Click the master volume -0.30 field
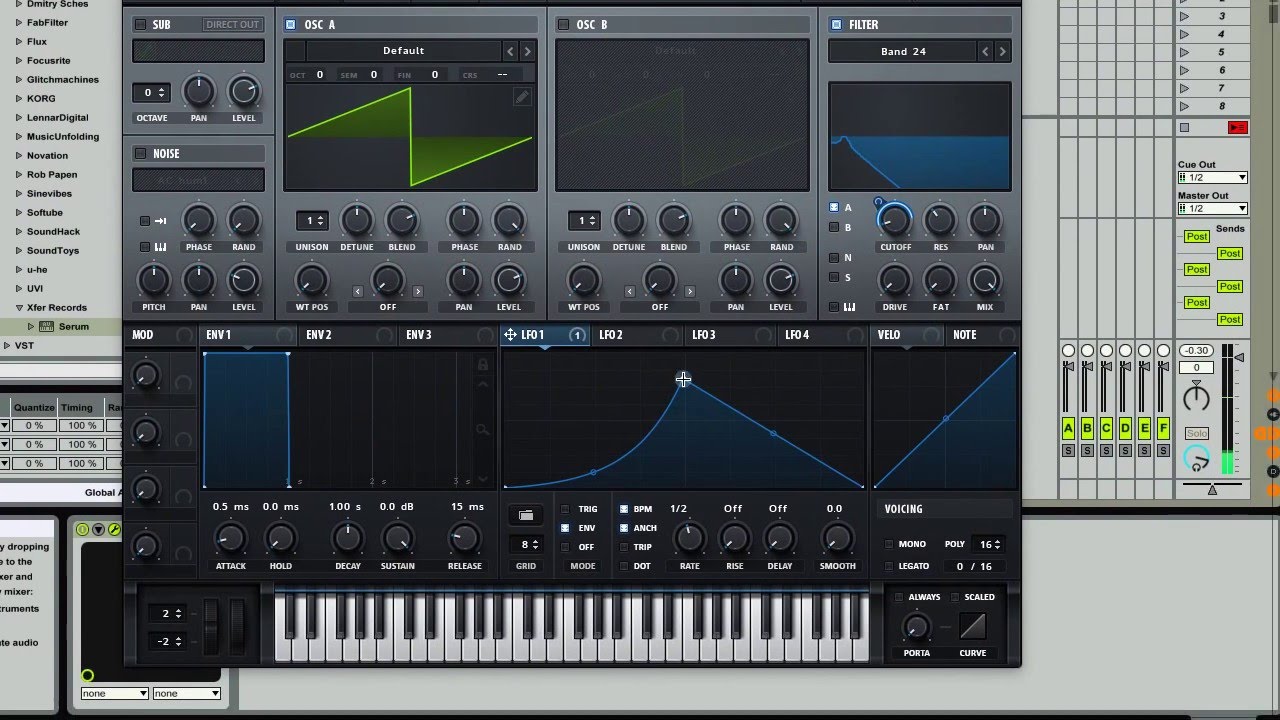Viewport: 1280px width, 720px height. pos(1196,351)
